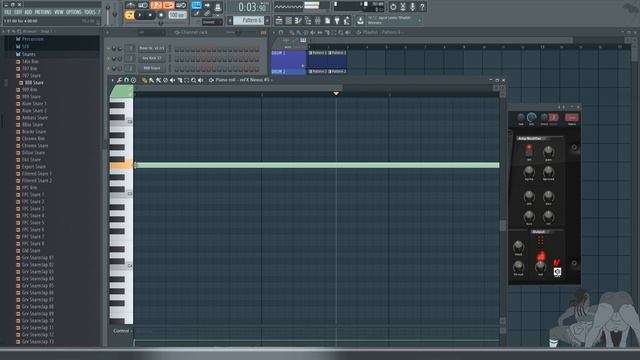Select the dashed-rectangle Select tool in Piano roll
Screen dimensions: 640x360
tap(187, 80)
